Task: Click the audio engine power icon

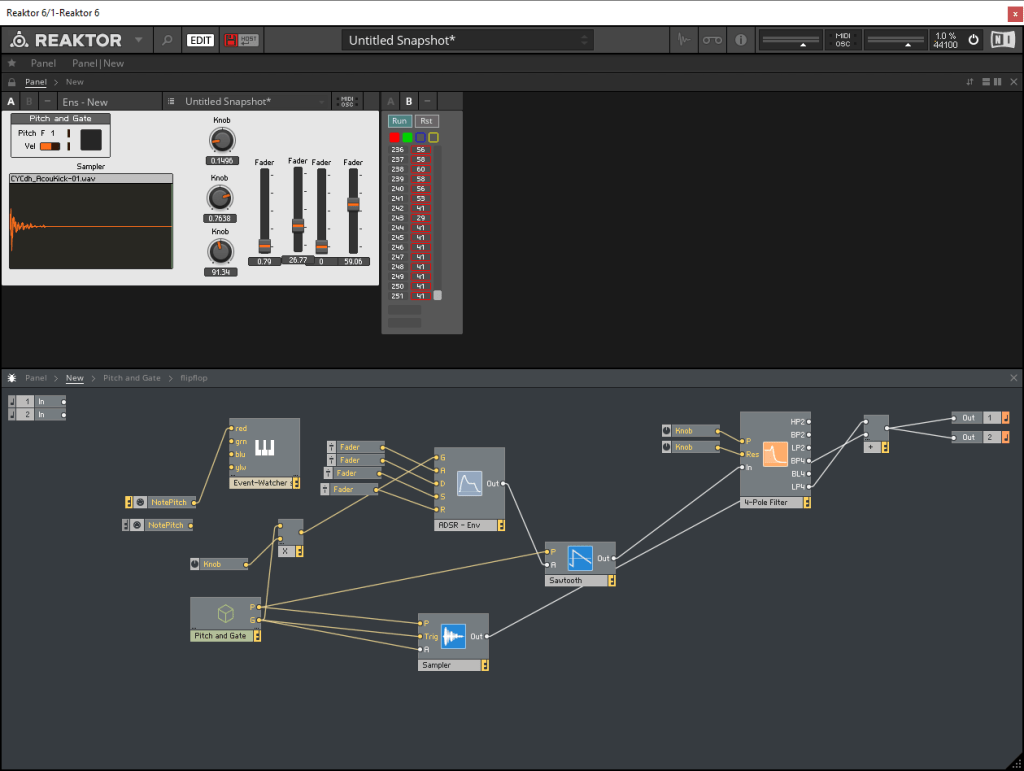Action: click(973, 40)
